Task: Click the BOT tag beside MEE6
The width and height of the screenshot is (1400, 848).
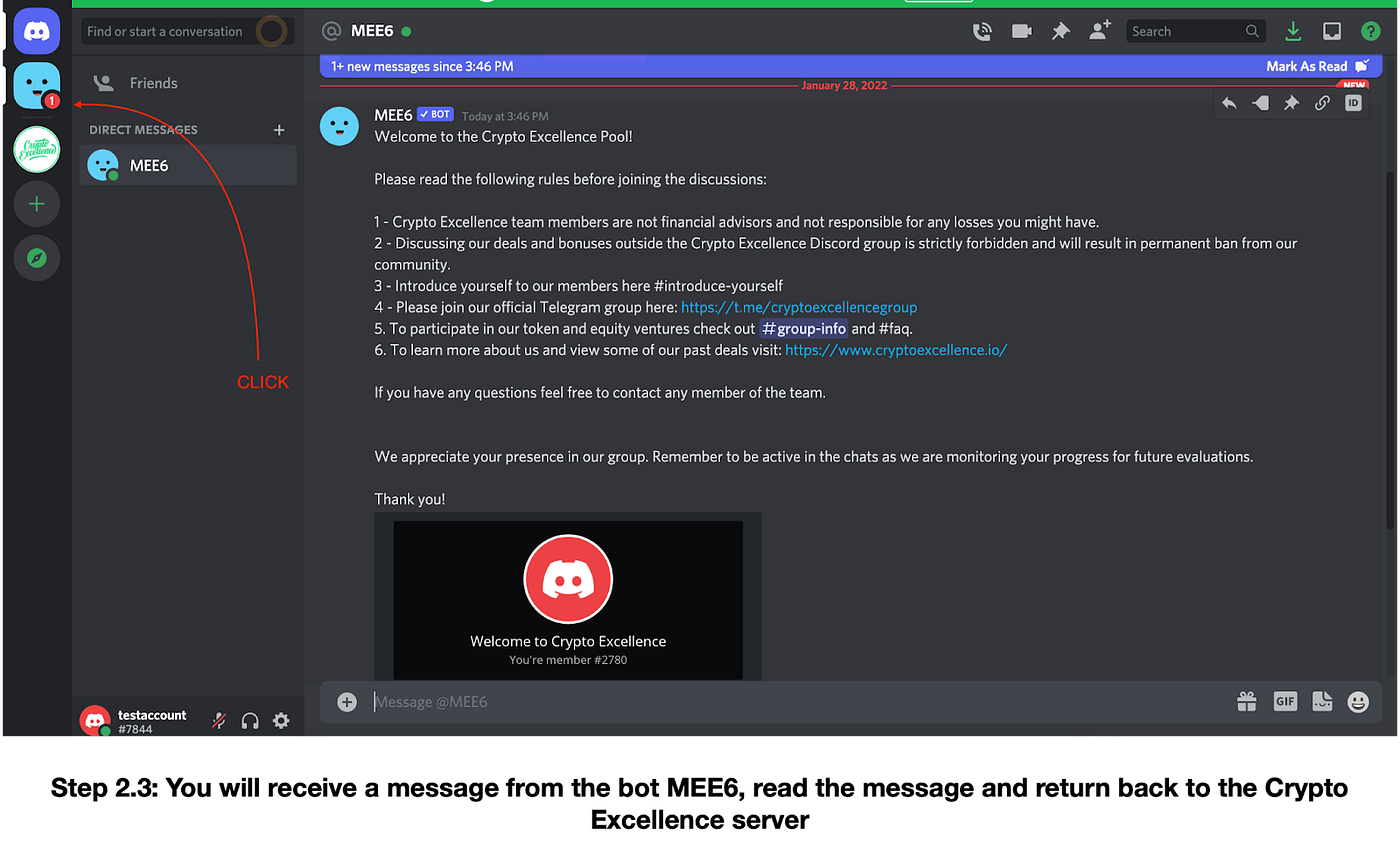Action: pos(435,115)
